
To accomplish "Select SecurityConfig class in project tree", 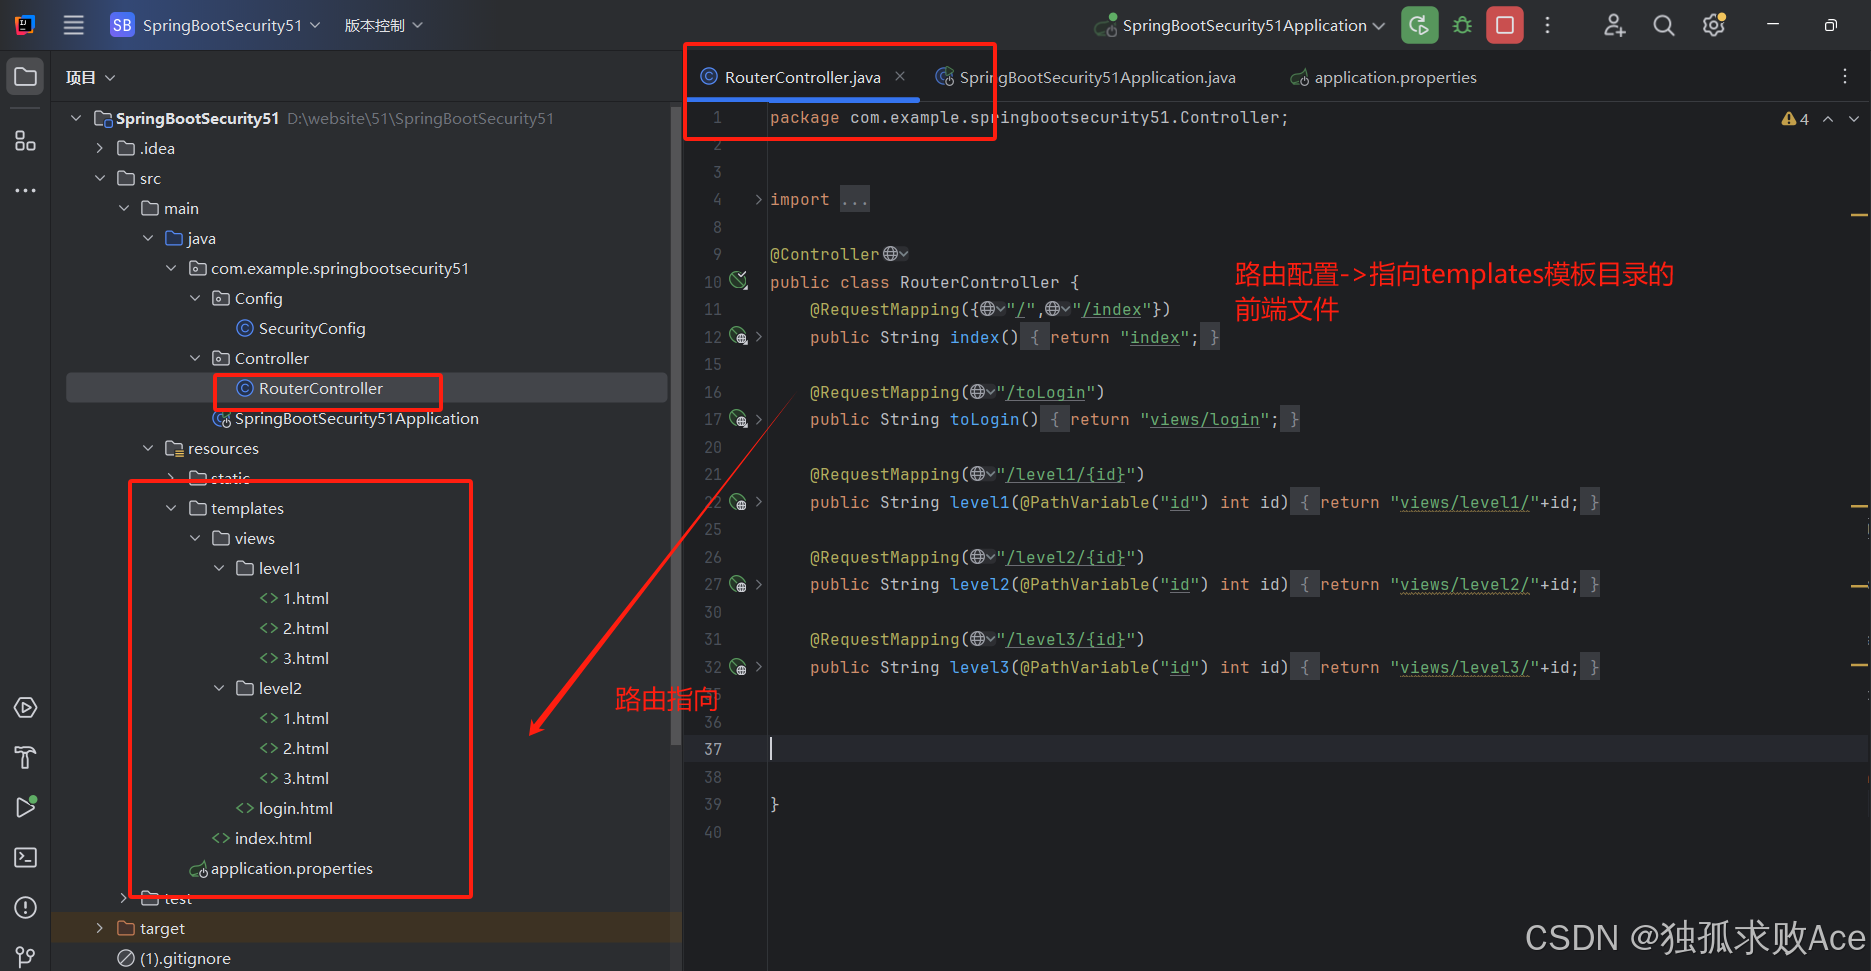I will [301, 328].
